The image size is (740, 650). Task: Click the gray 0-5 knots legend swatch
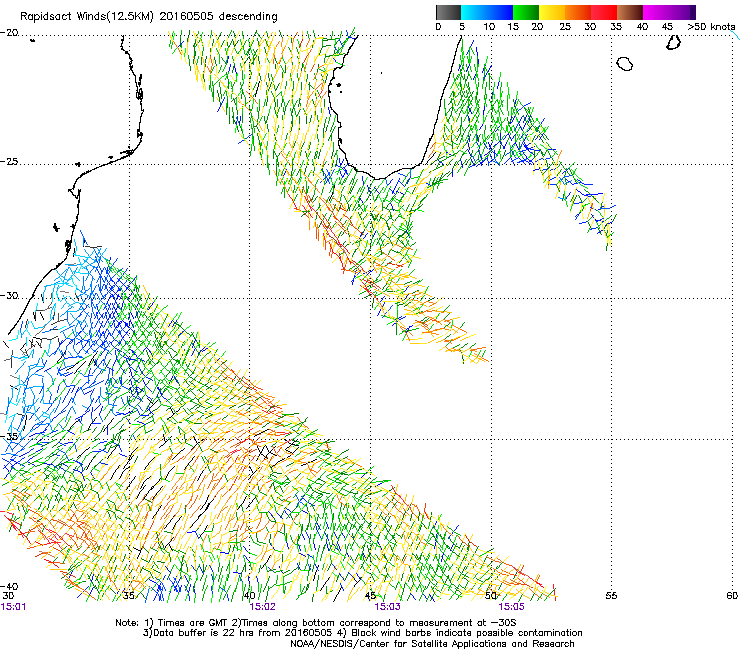click(449, 12)
